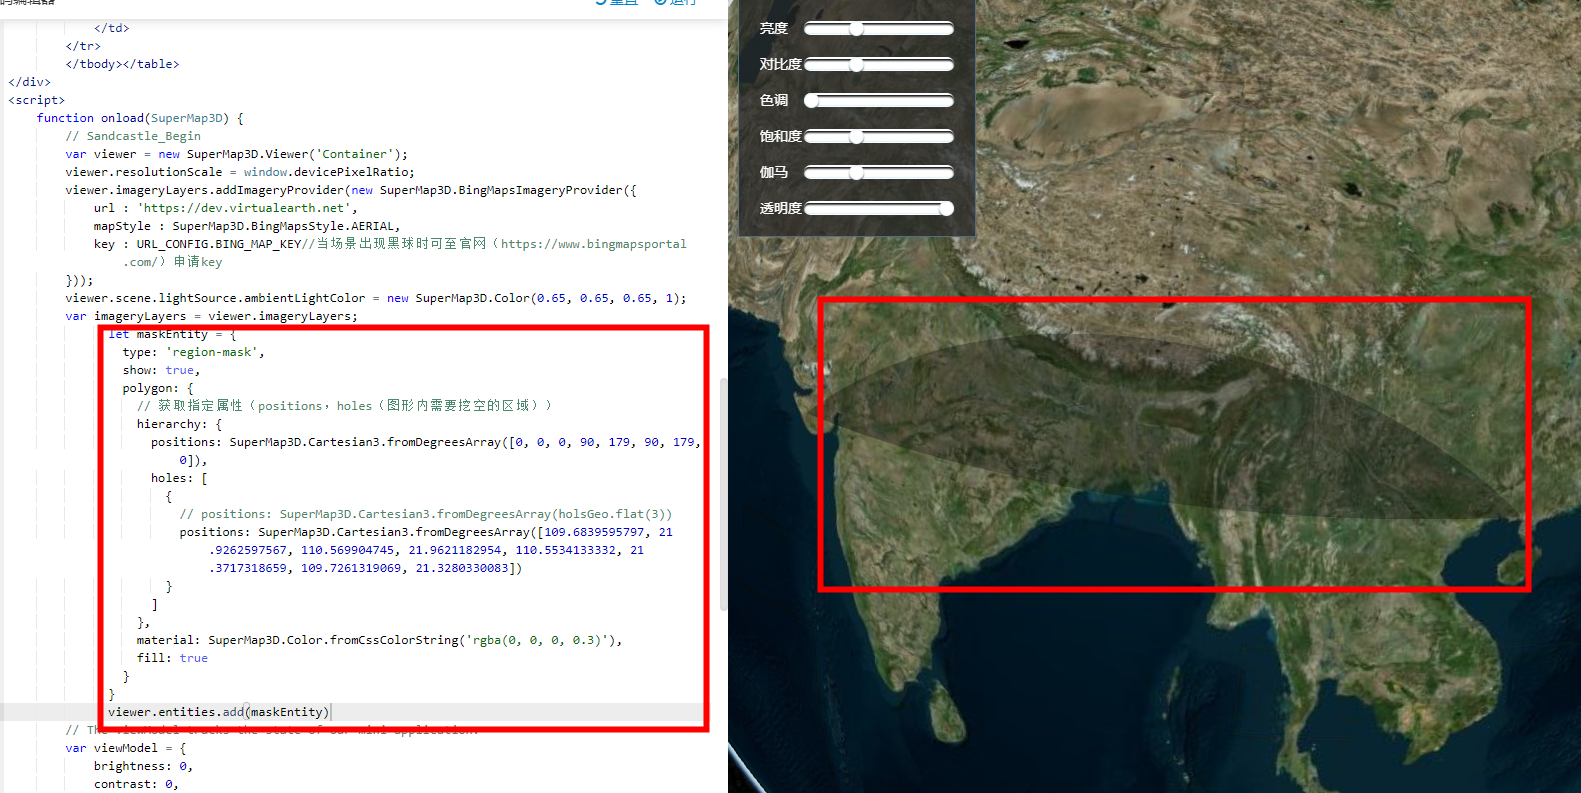Click the 'hierarchy: {' line

(x=180, y=424)
